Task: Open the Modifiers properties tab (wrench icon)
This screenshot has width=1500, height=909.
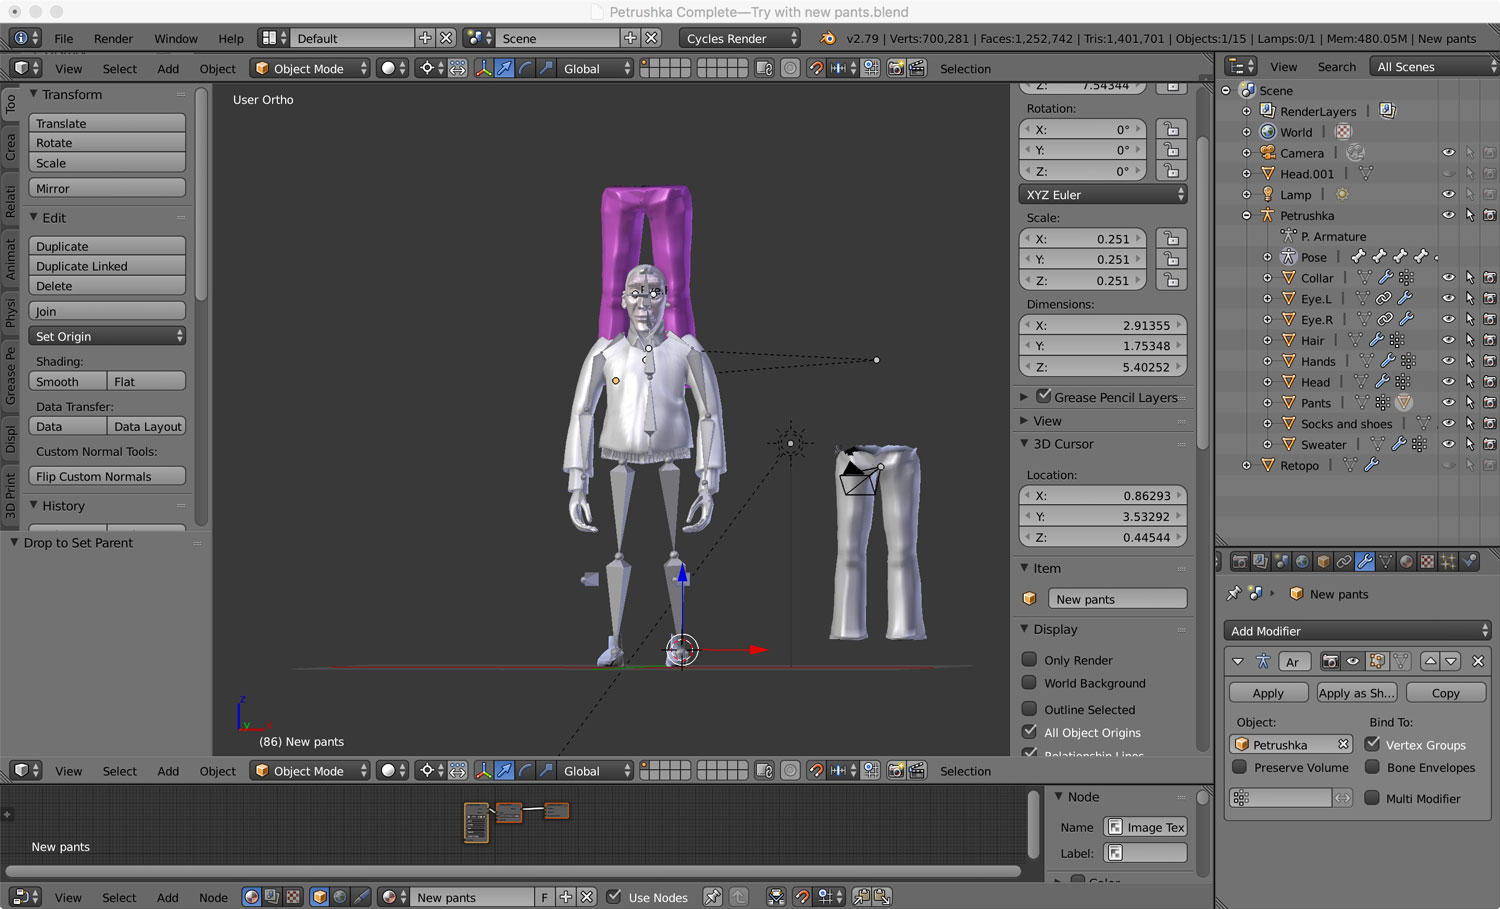Action: (1365, 562)
